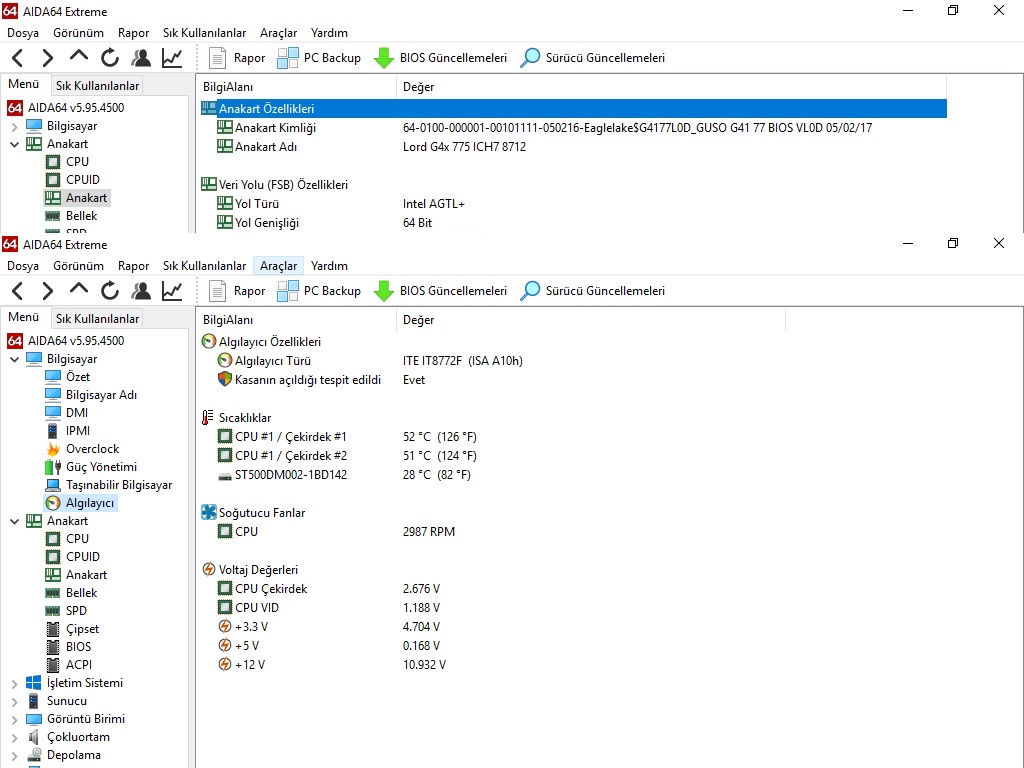
Task: Click the user icon in lower toolbar
Action: 140,291
